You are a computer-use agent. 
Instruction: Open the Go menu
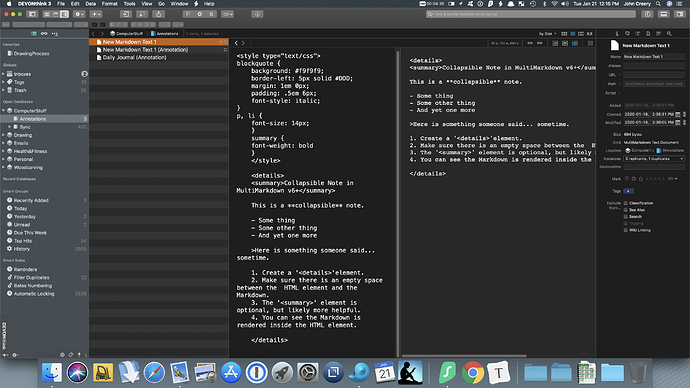point(161,4)
